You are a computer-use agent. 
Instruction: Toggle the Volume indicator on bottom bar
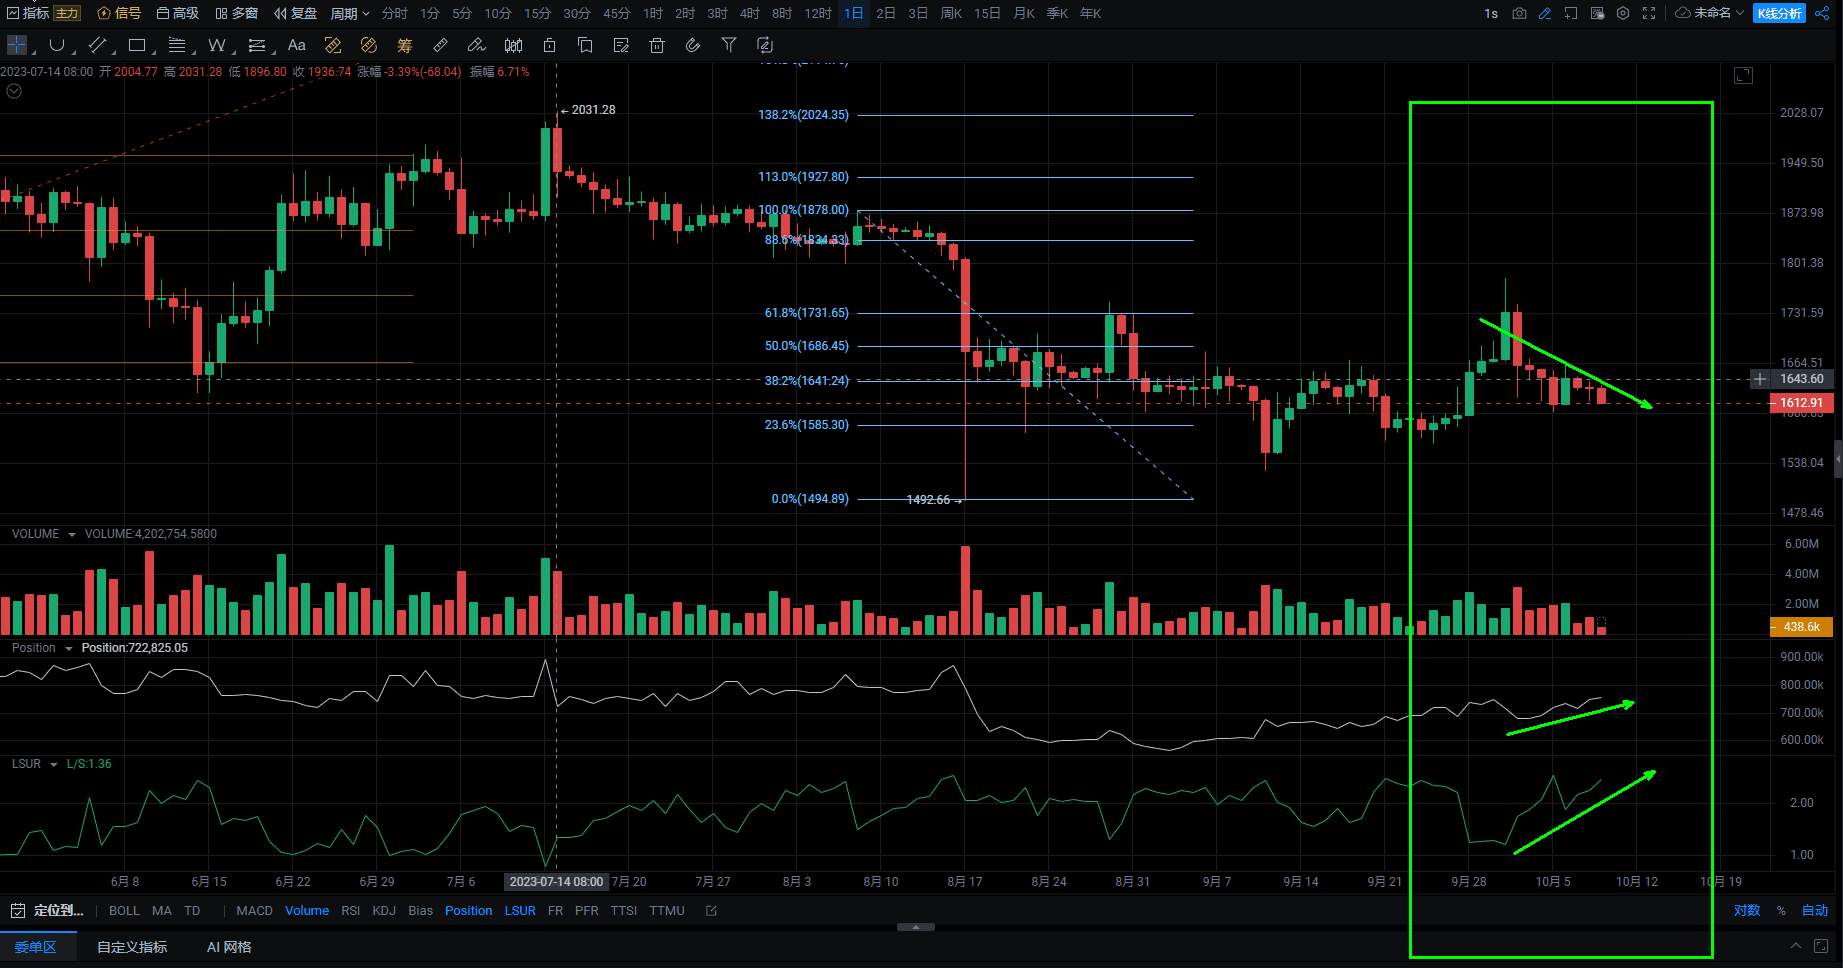(307, 911)
